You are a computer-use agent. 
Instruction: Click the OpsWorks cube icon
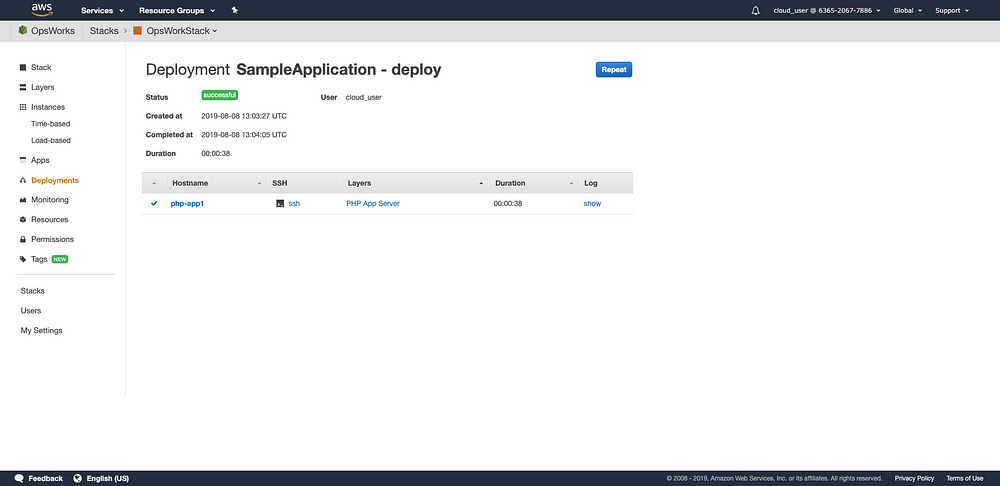point(23,30)
